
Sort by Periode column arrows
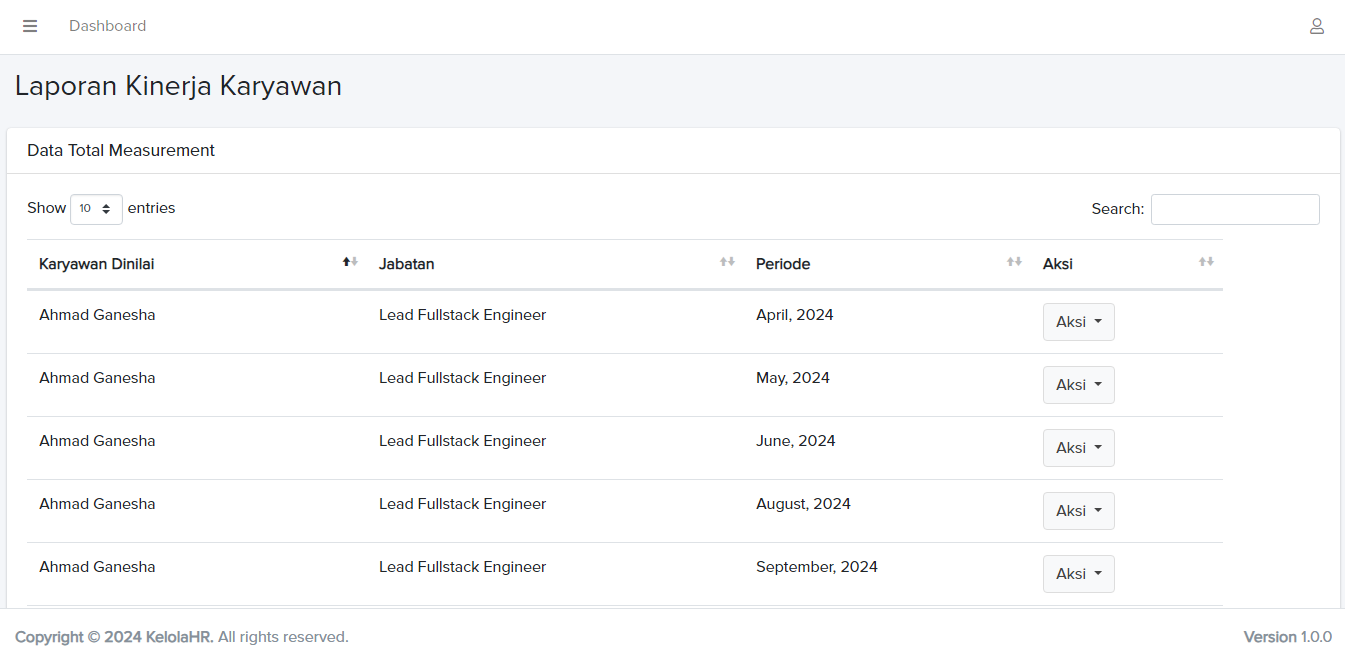(x=1014, y=262)
